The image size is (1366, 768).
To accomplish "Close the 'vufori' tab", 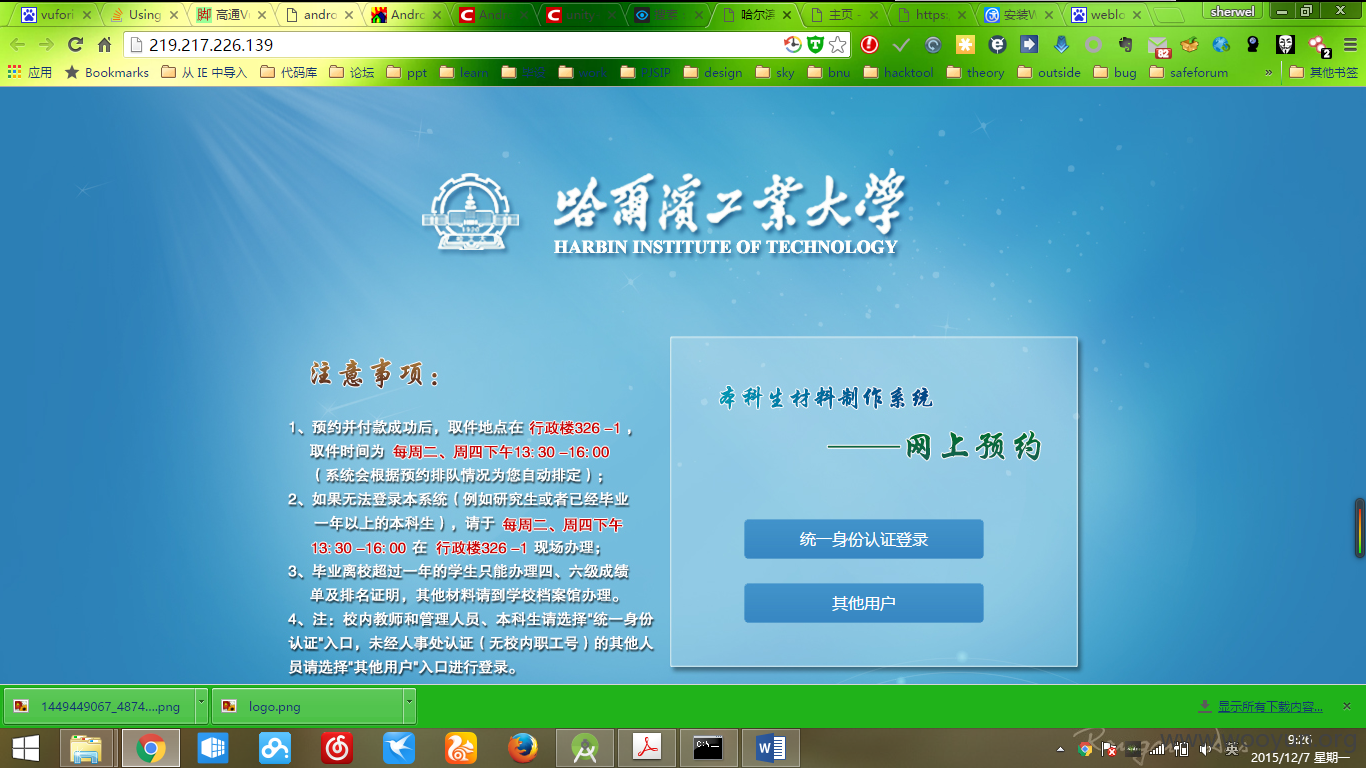I will tap(87, 15).
